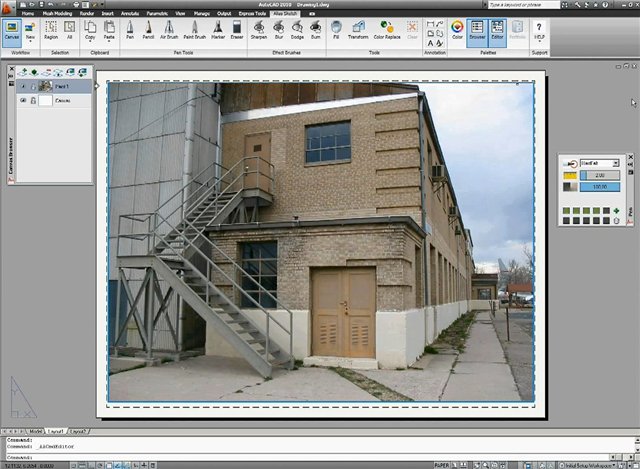The width and height of the screenshot is (640, 469).
Task: Select the Color Replace tool
Action: 387,30
